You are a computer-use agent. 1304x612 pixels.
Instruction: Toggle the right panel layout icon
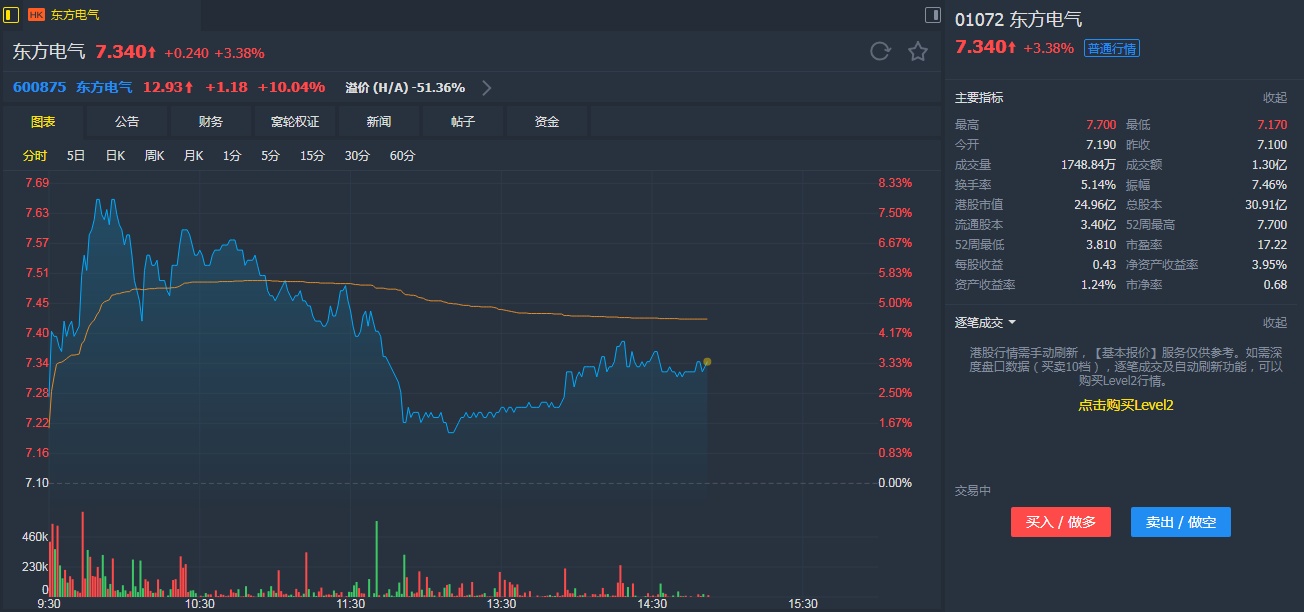(x=932, y=15)
